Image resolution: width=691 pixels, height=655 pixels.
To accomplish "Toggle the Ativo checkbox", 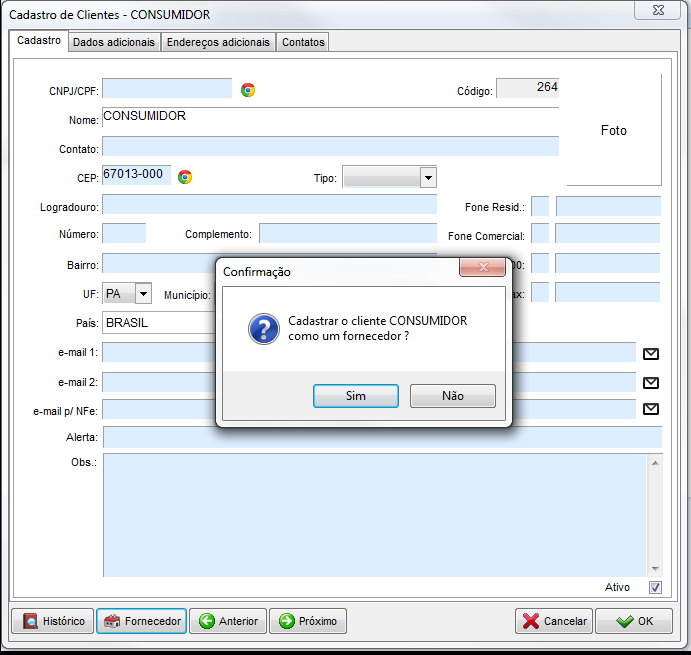I will tap(655, 587).
